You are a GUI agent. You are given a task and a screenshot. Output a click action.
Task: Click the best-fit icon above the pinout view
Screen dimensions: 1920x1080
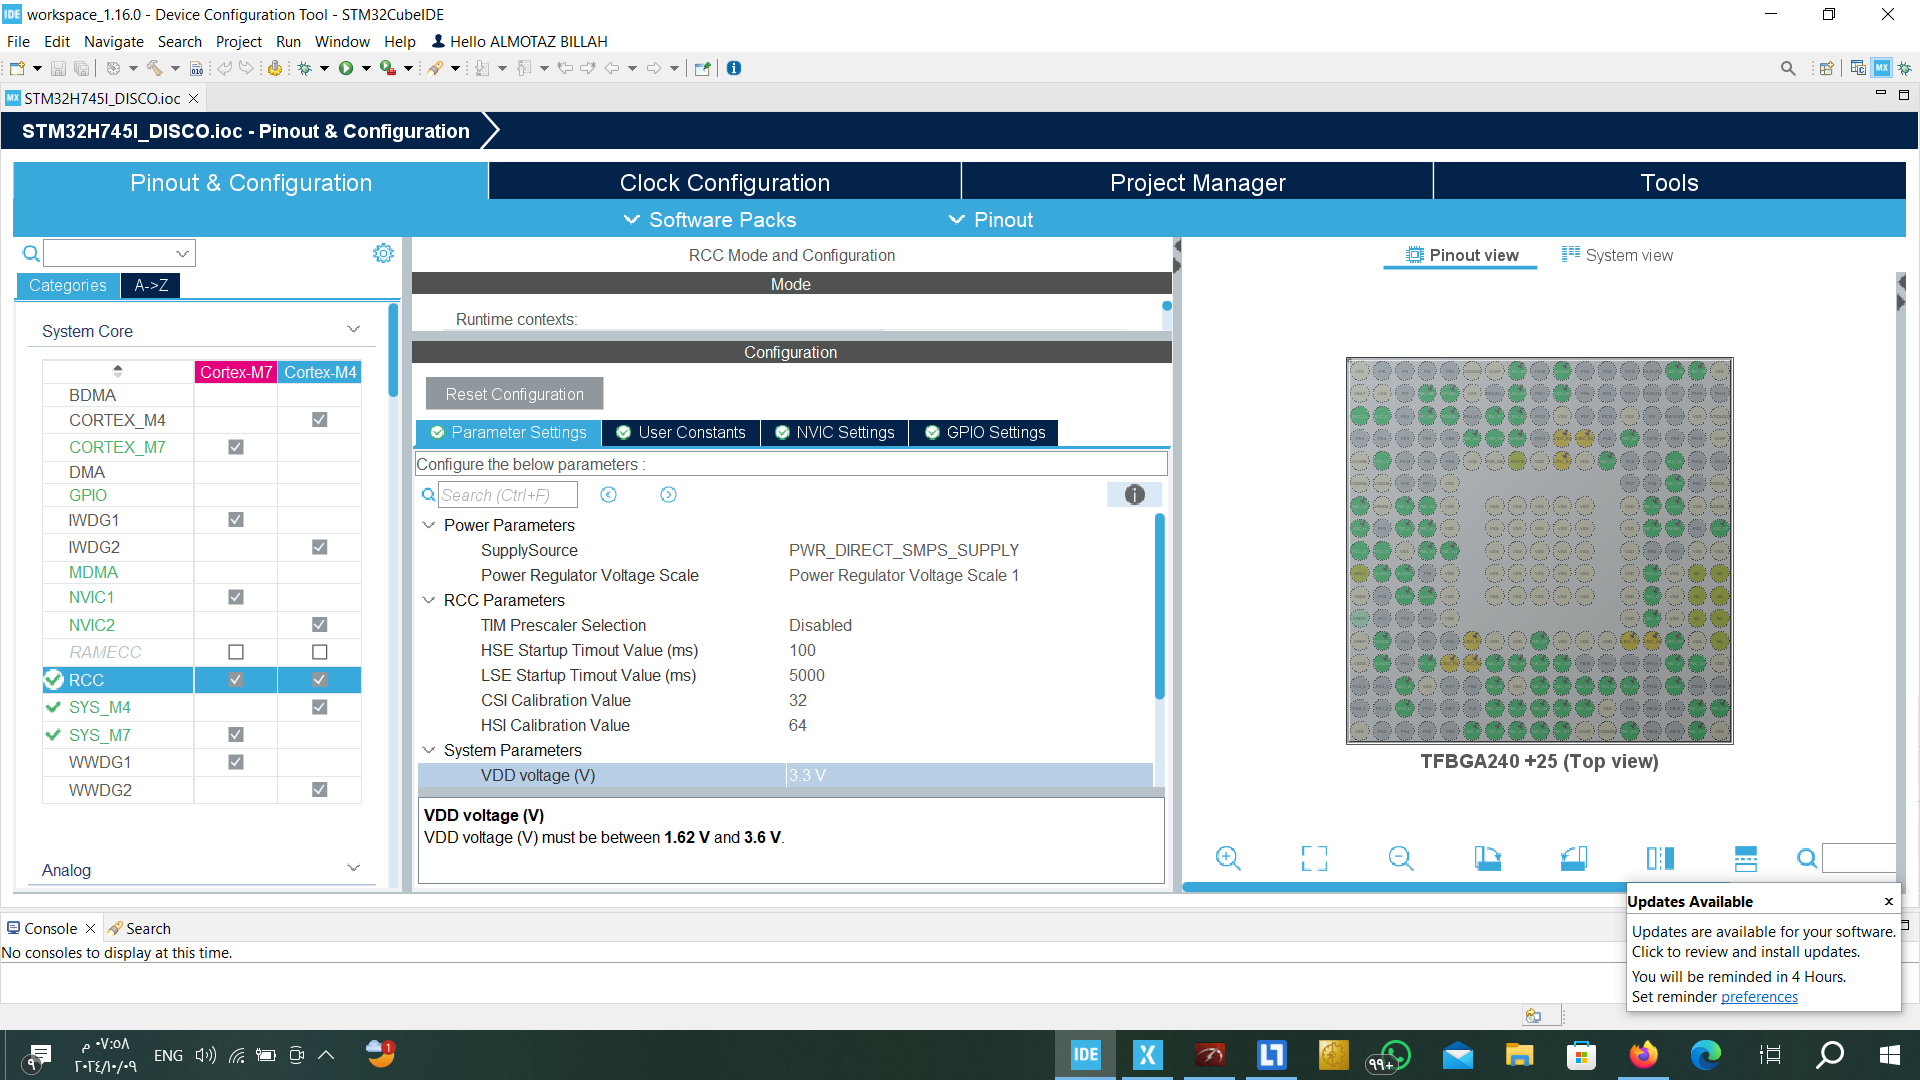[1314, 858]
